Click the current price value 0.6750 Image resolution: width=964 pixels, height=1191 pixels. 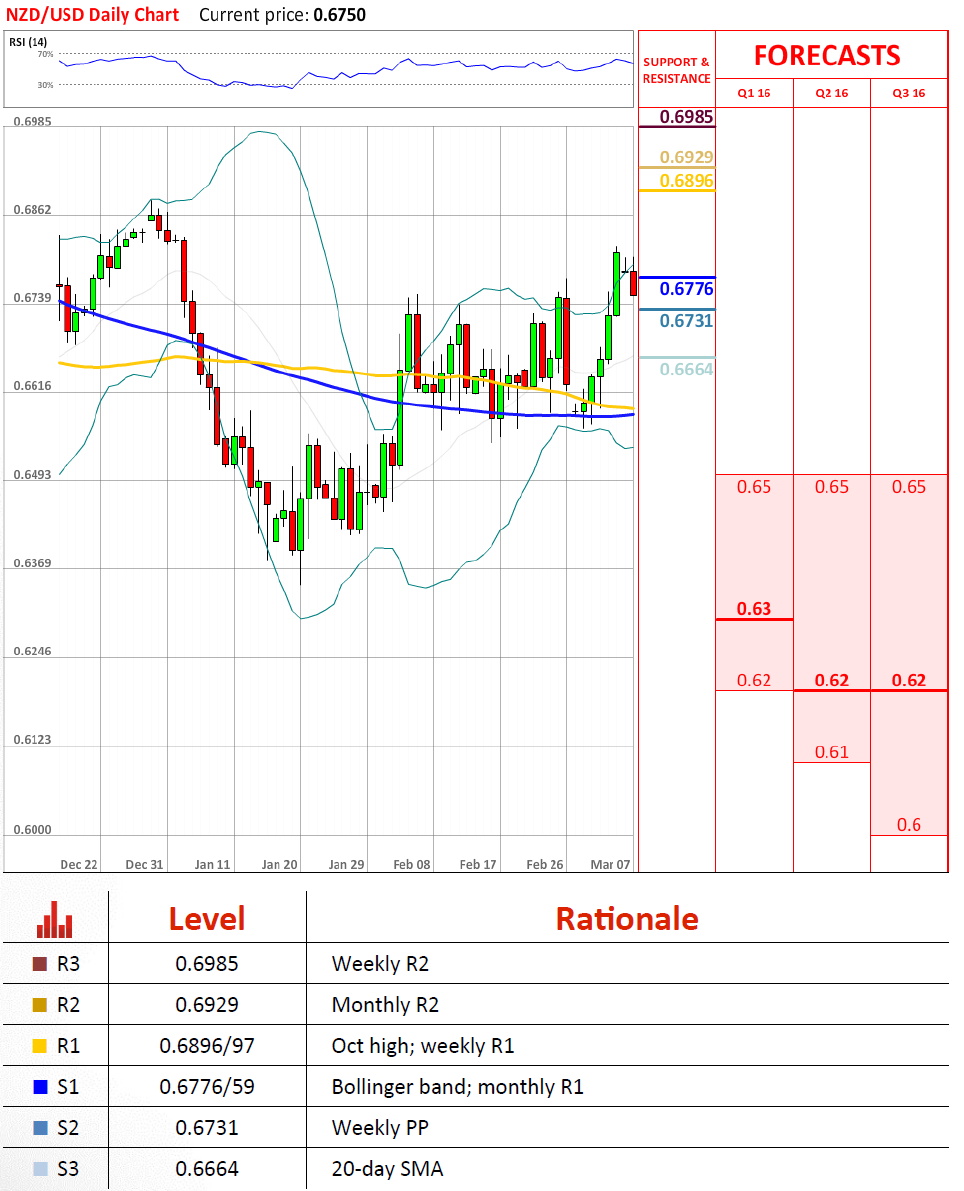[340, 14]
